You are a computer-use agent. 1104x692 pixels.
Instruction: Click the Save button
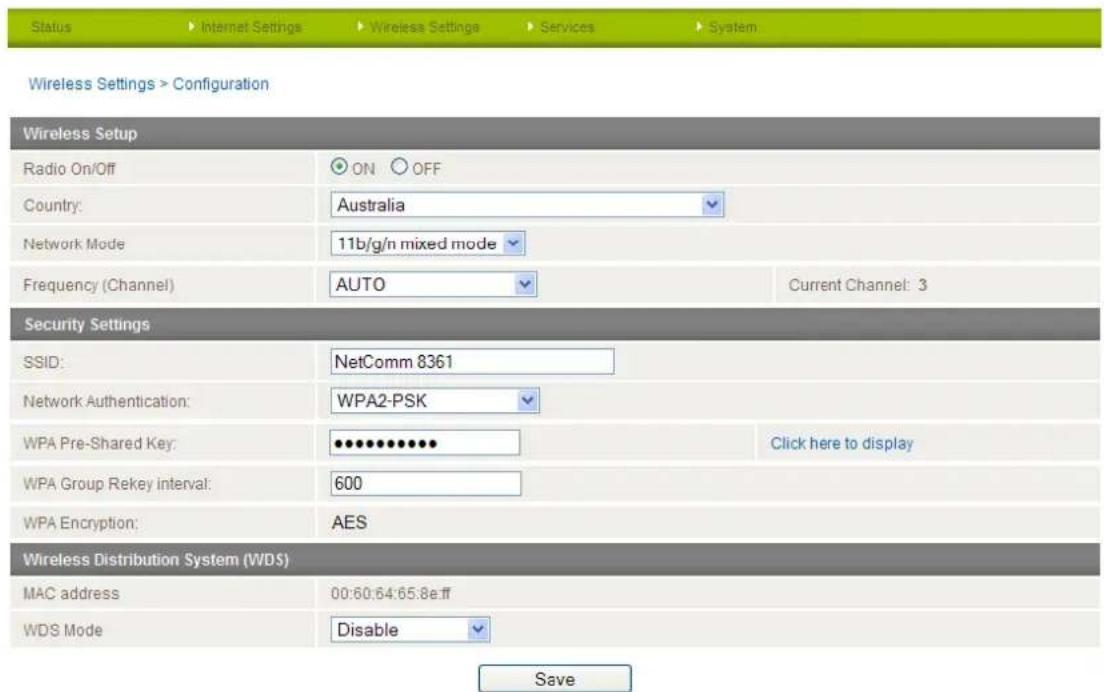pyautogui.click(x=555, y=679)
